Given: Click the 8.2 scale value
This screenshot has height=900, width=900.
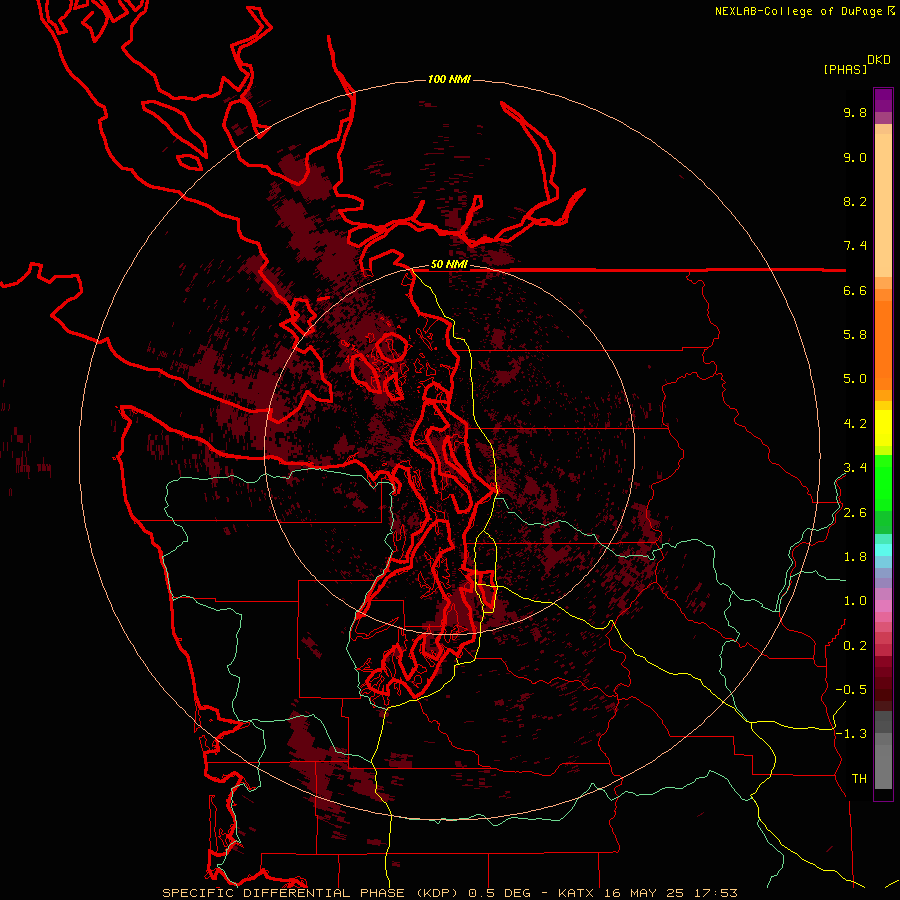Looking at the screenshot, I should pos(855,201).
